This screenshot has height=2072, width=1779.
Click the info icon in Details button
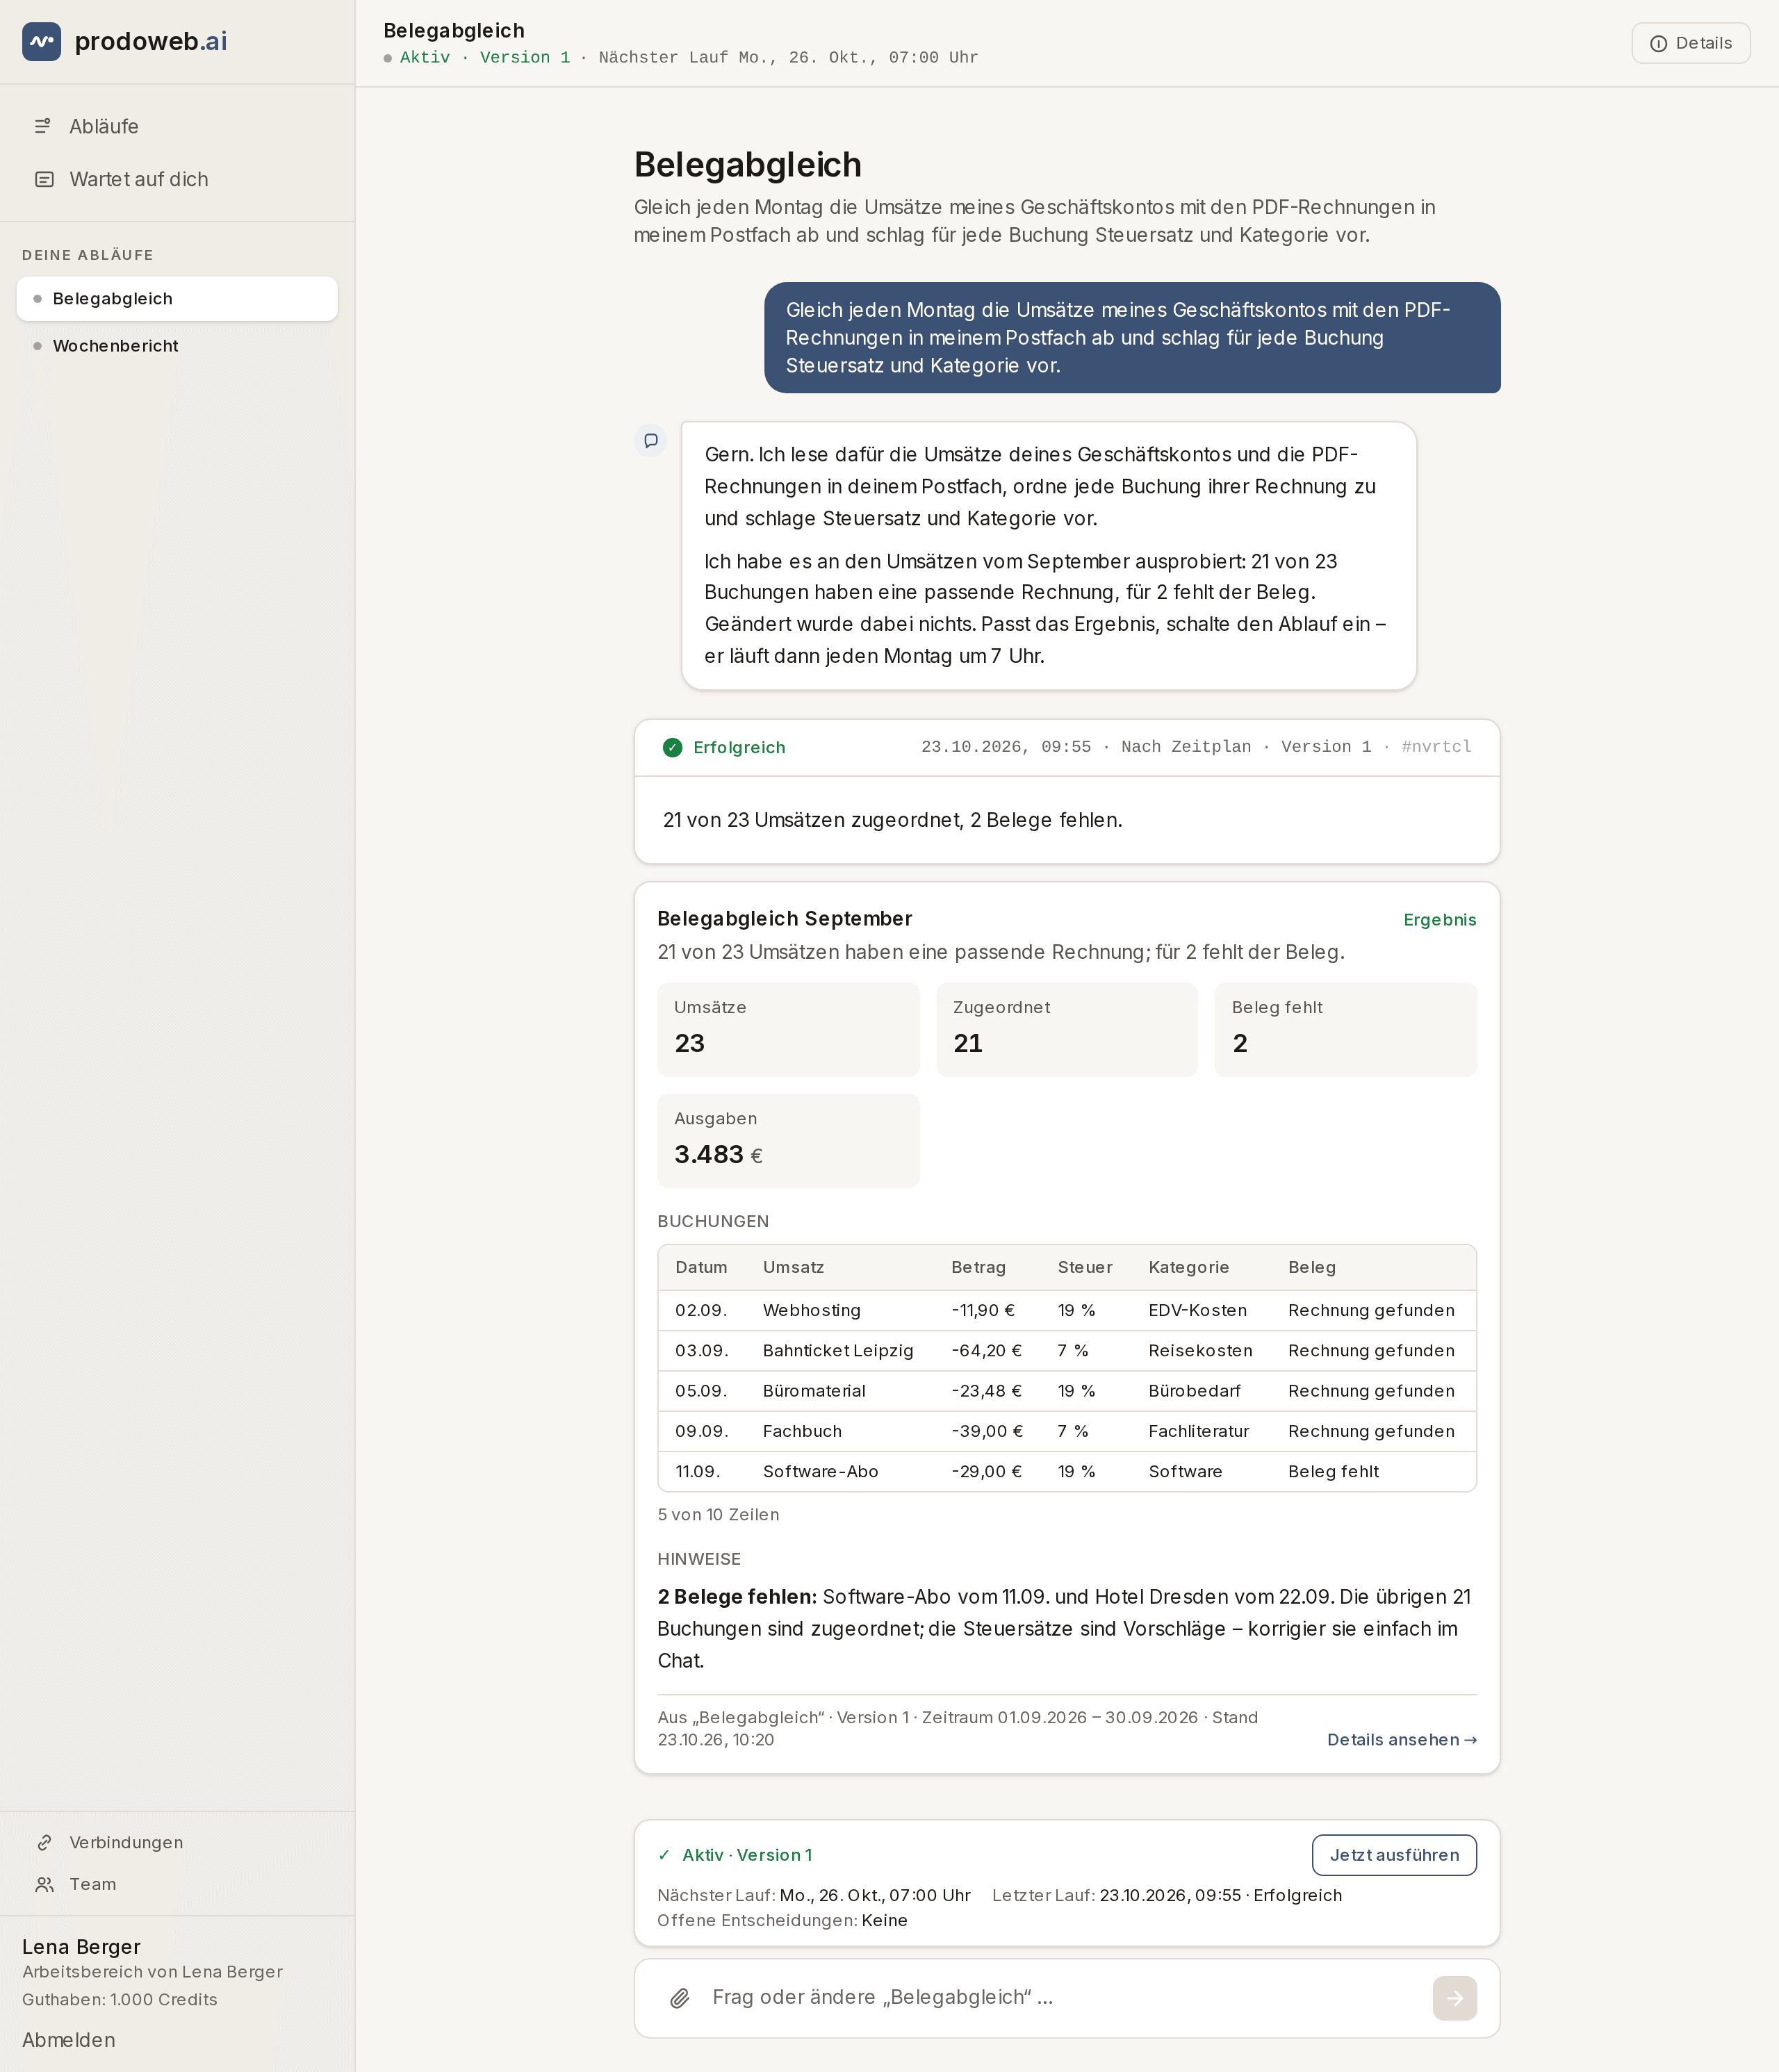coord(1658,44)
